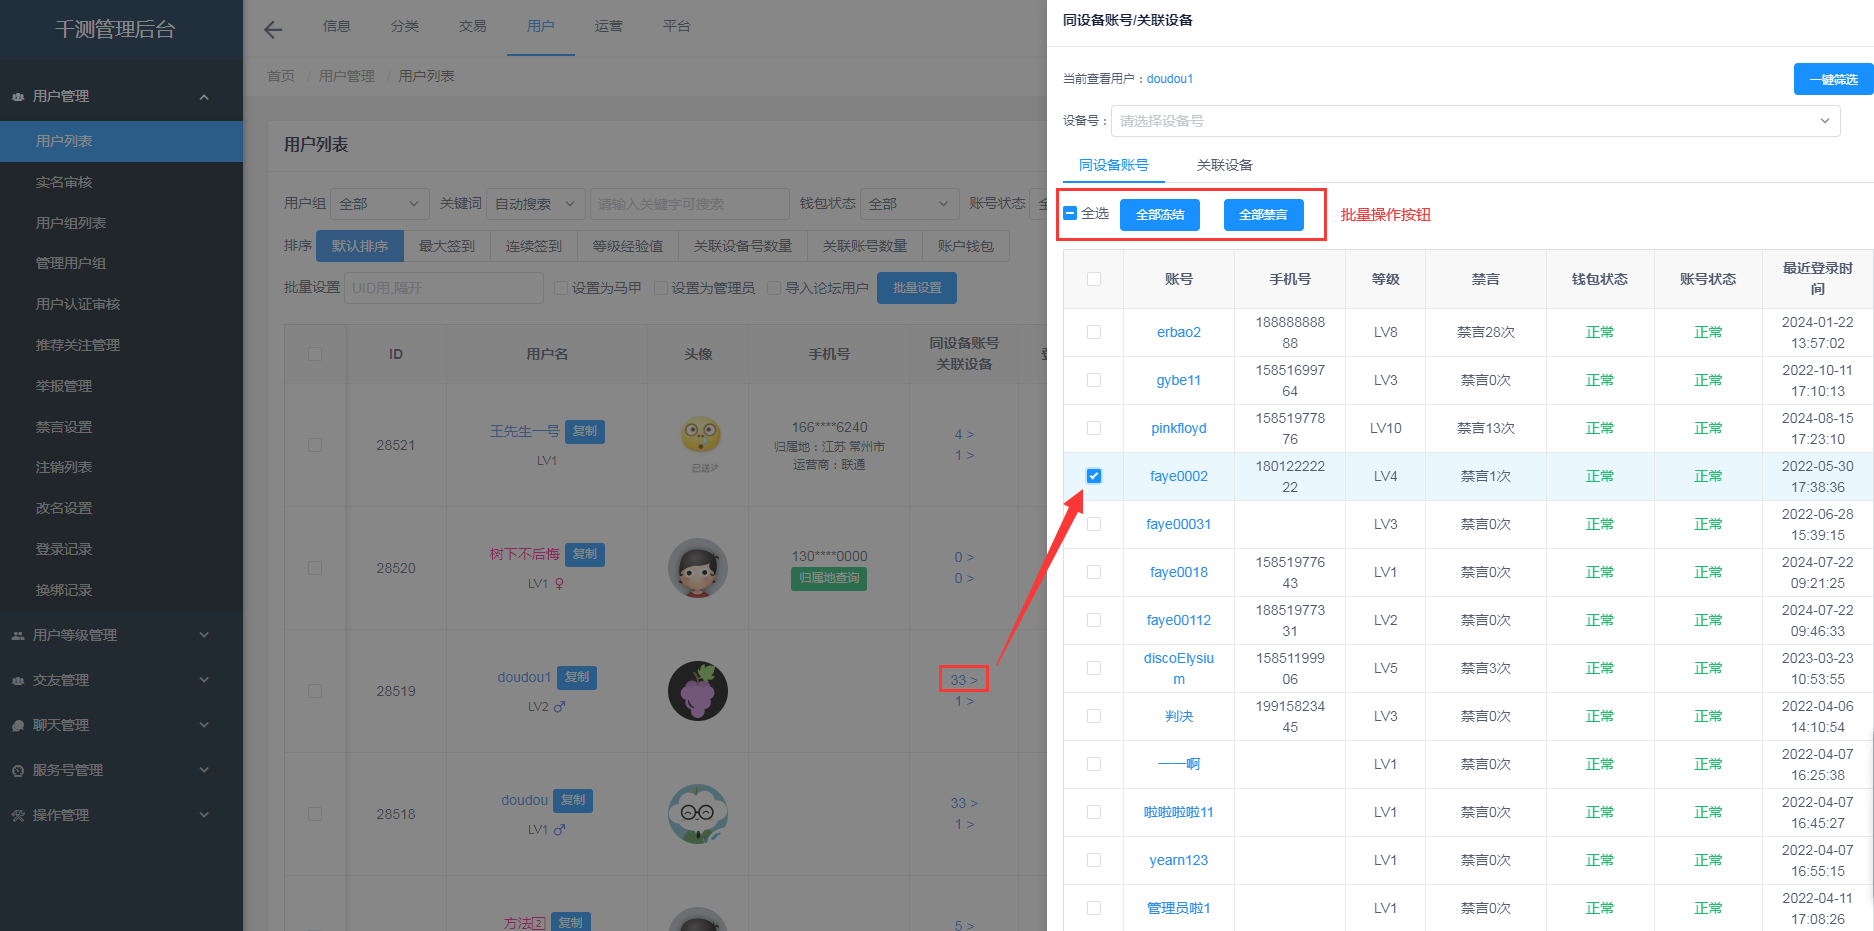Viewport: 1874px width, 931px height.
Task: Select the 同设备账号 tab
Action: click(1113, 165)
